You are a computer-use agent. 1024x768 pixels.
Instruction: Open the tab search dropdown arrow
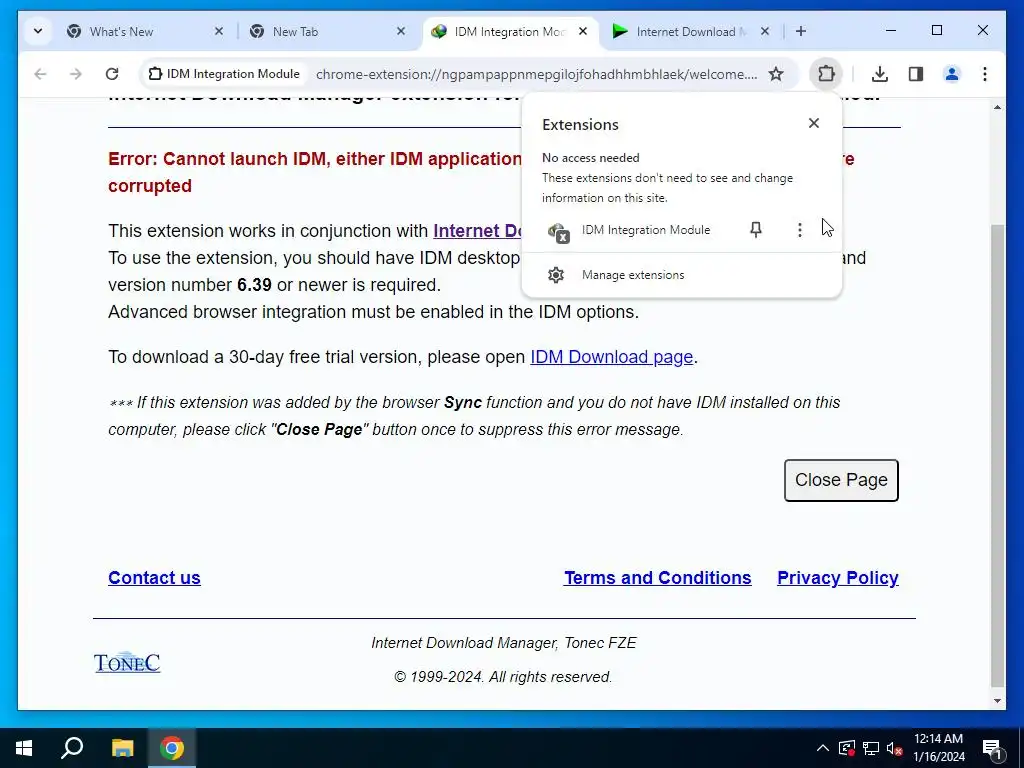[38, 31]
